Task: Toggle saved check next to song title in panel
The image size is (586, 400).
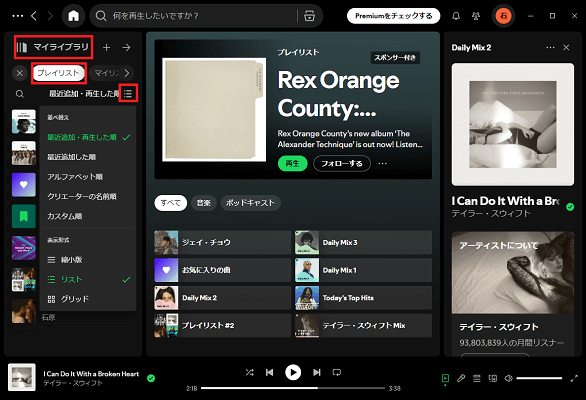Action: click(570, 207)
